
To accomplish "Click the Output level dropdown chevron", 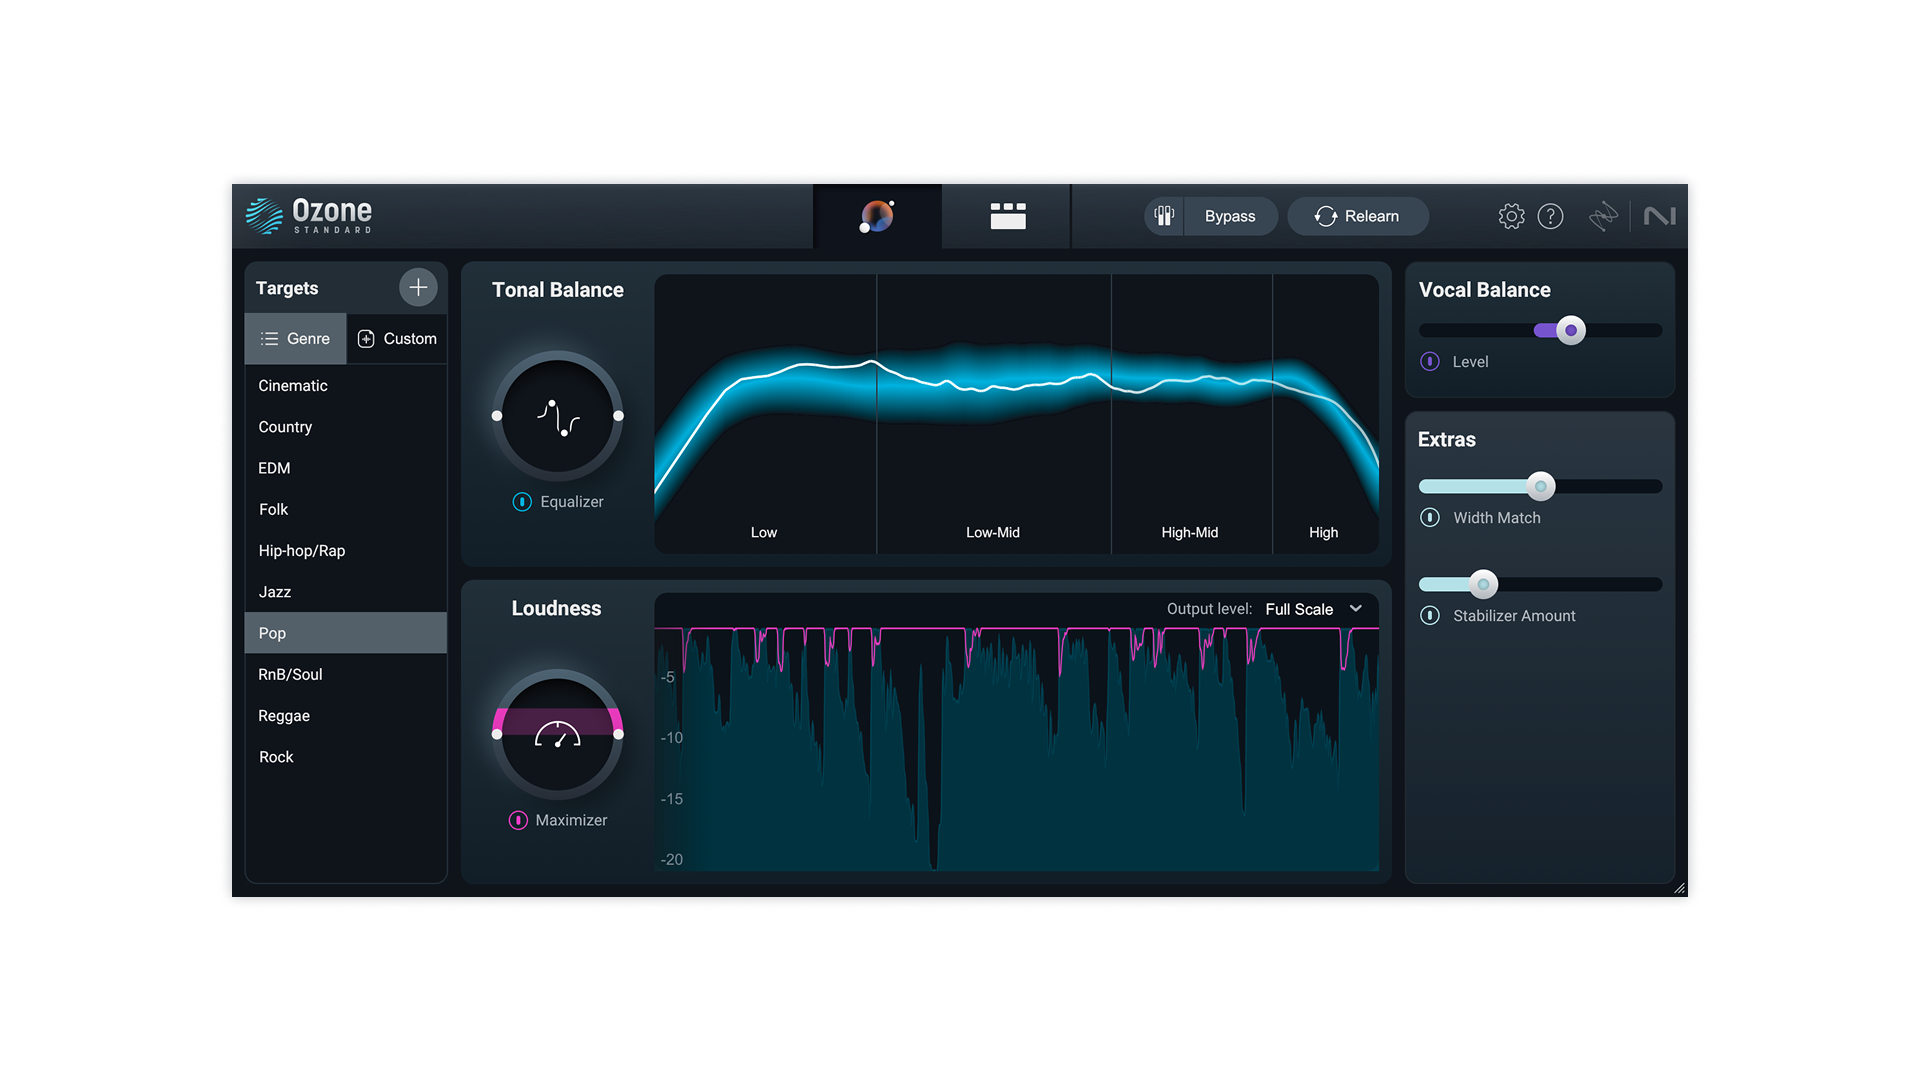I will [x=1356, y=609].
